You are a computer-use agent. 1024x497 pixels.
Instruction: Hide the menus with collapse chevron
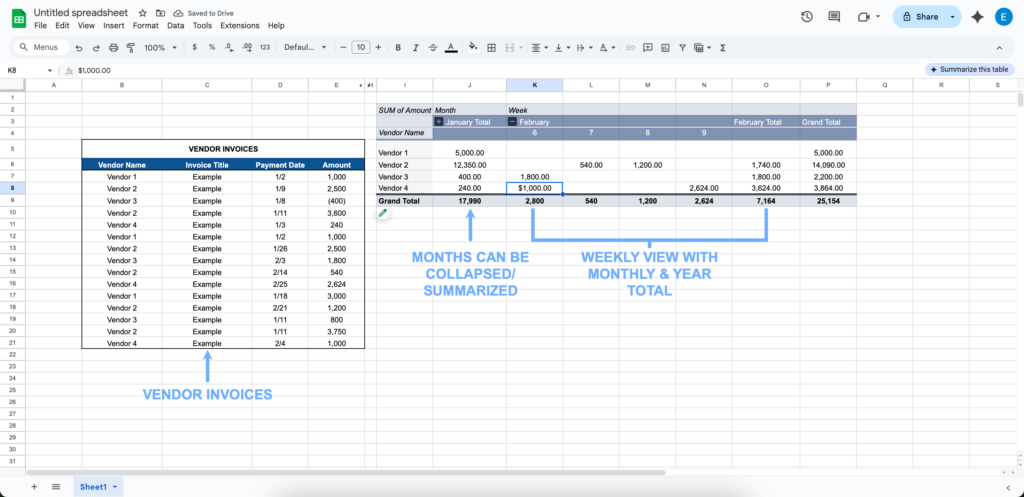coord(999,48)
